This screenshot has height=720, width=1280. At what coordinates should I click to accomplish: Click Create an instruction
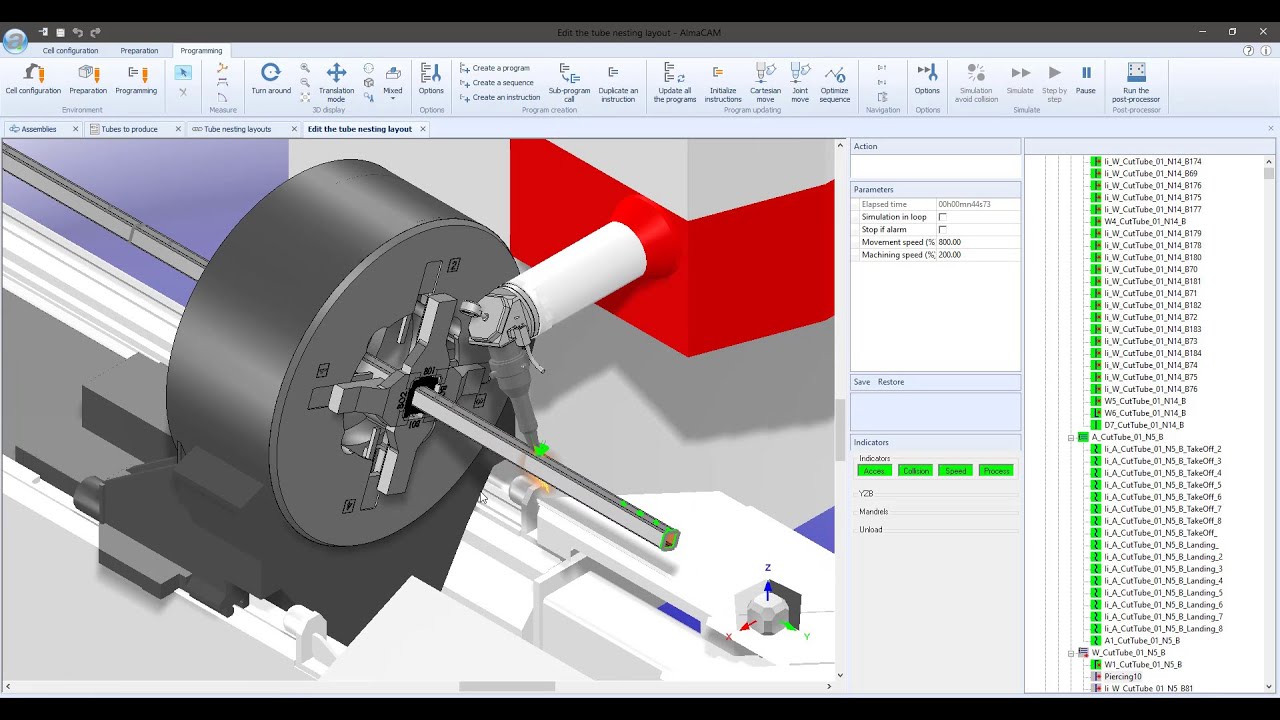(x=500, y=98)
